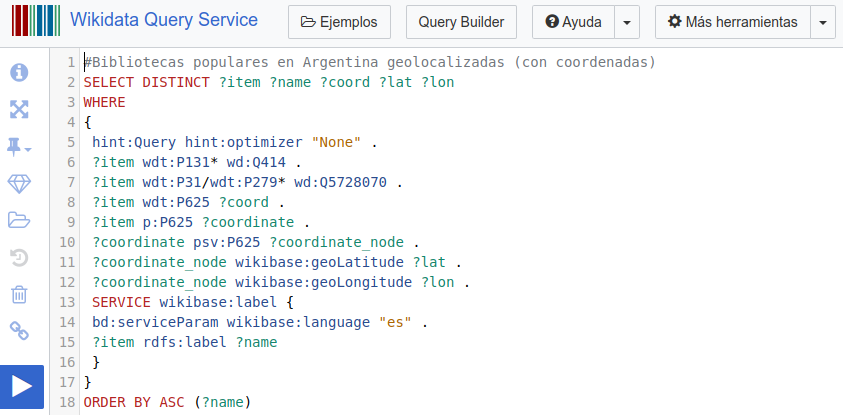
Task: Click the diamond format-query icon
Action: (19, 184)
